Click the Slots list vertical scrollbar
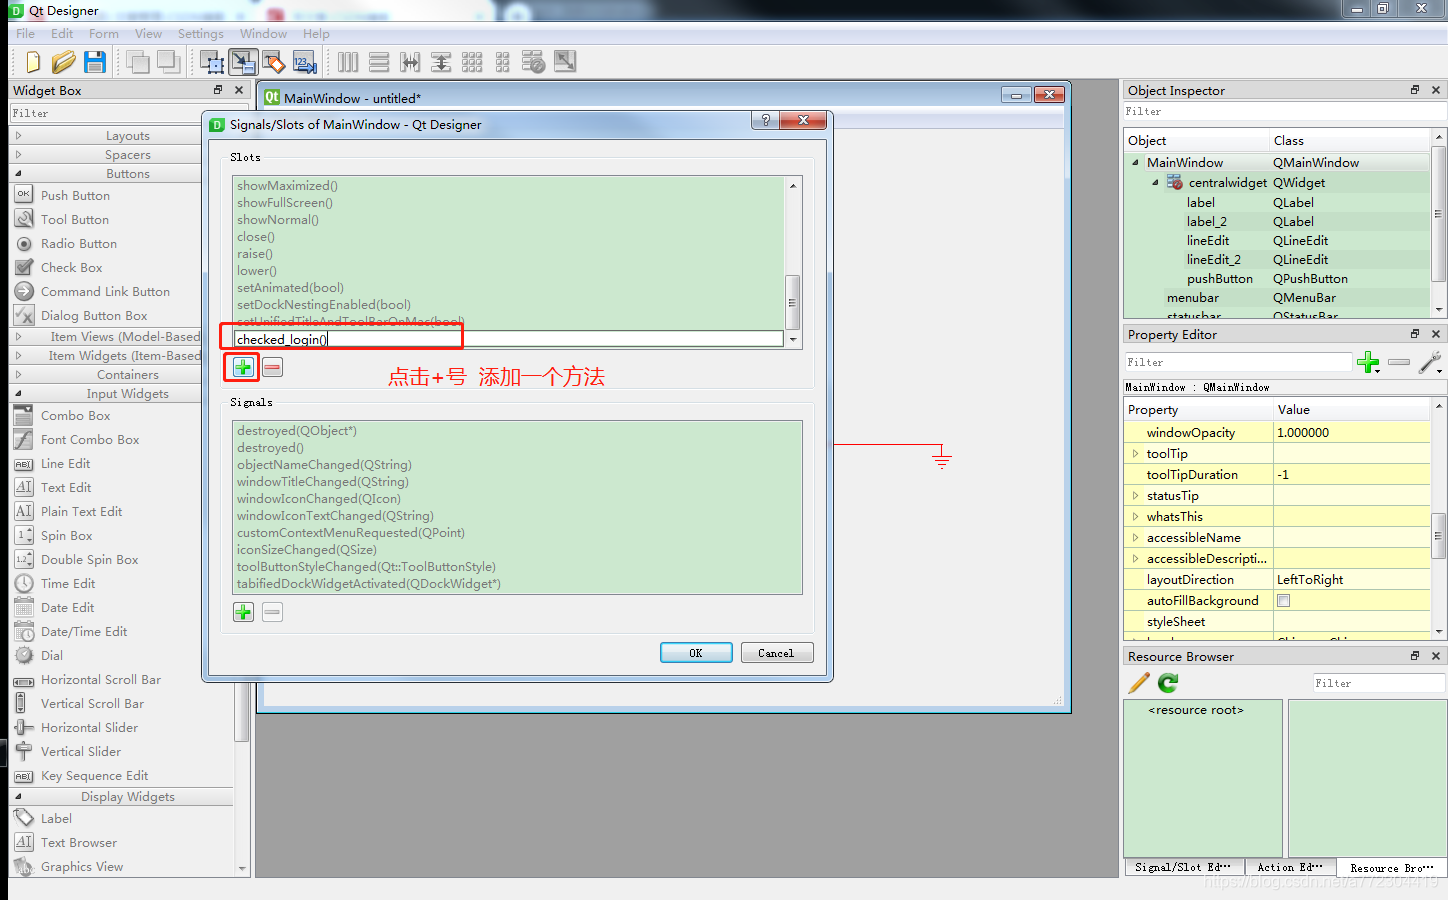Image resolution: width=1448 pixels, height=900 pixels. coord(793,263)
